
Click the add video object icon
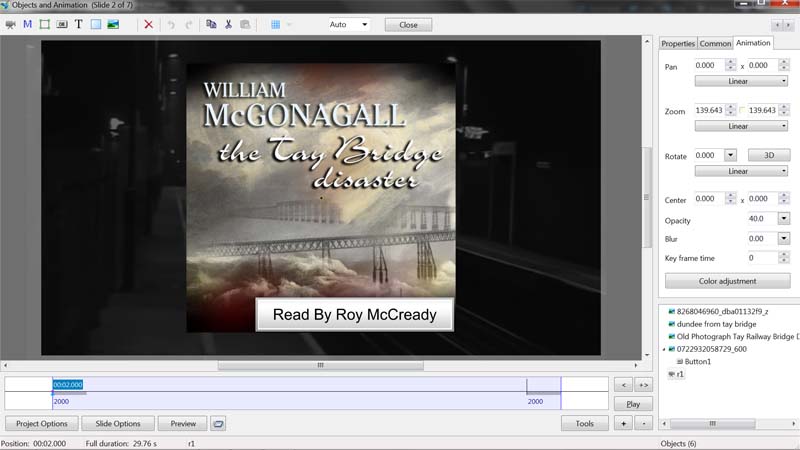click(11, 24)
